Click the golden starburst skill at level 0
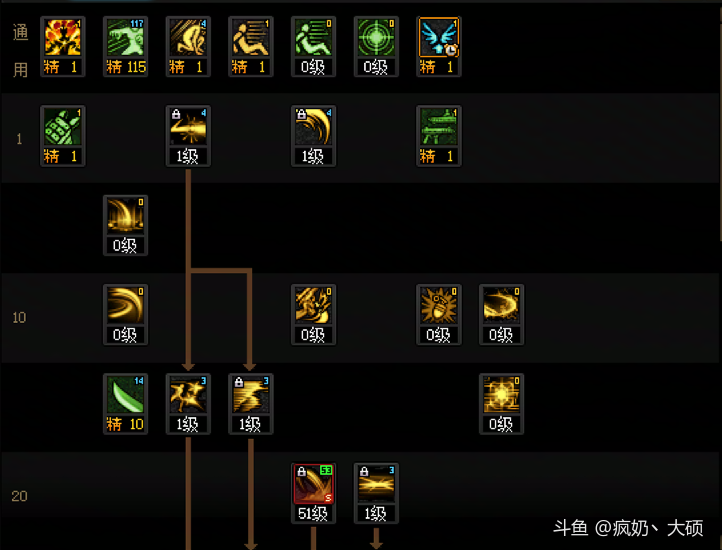722x550 pixels. (x=501, y=404)
